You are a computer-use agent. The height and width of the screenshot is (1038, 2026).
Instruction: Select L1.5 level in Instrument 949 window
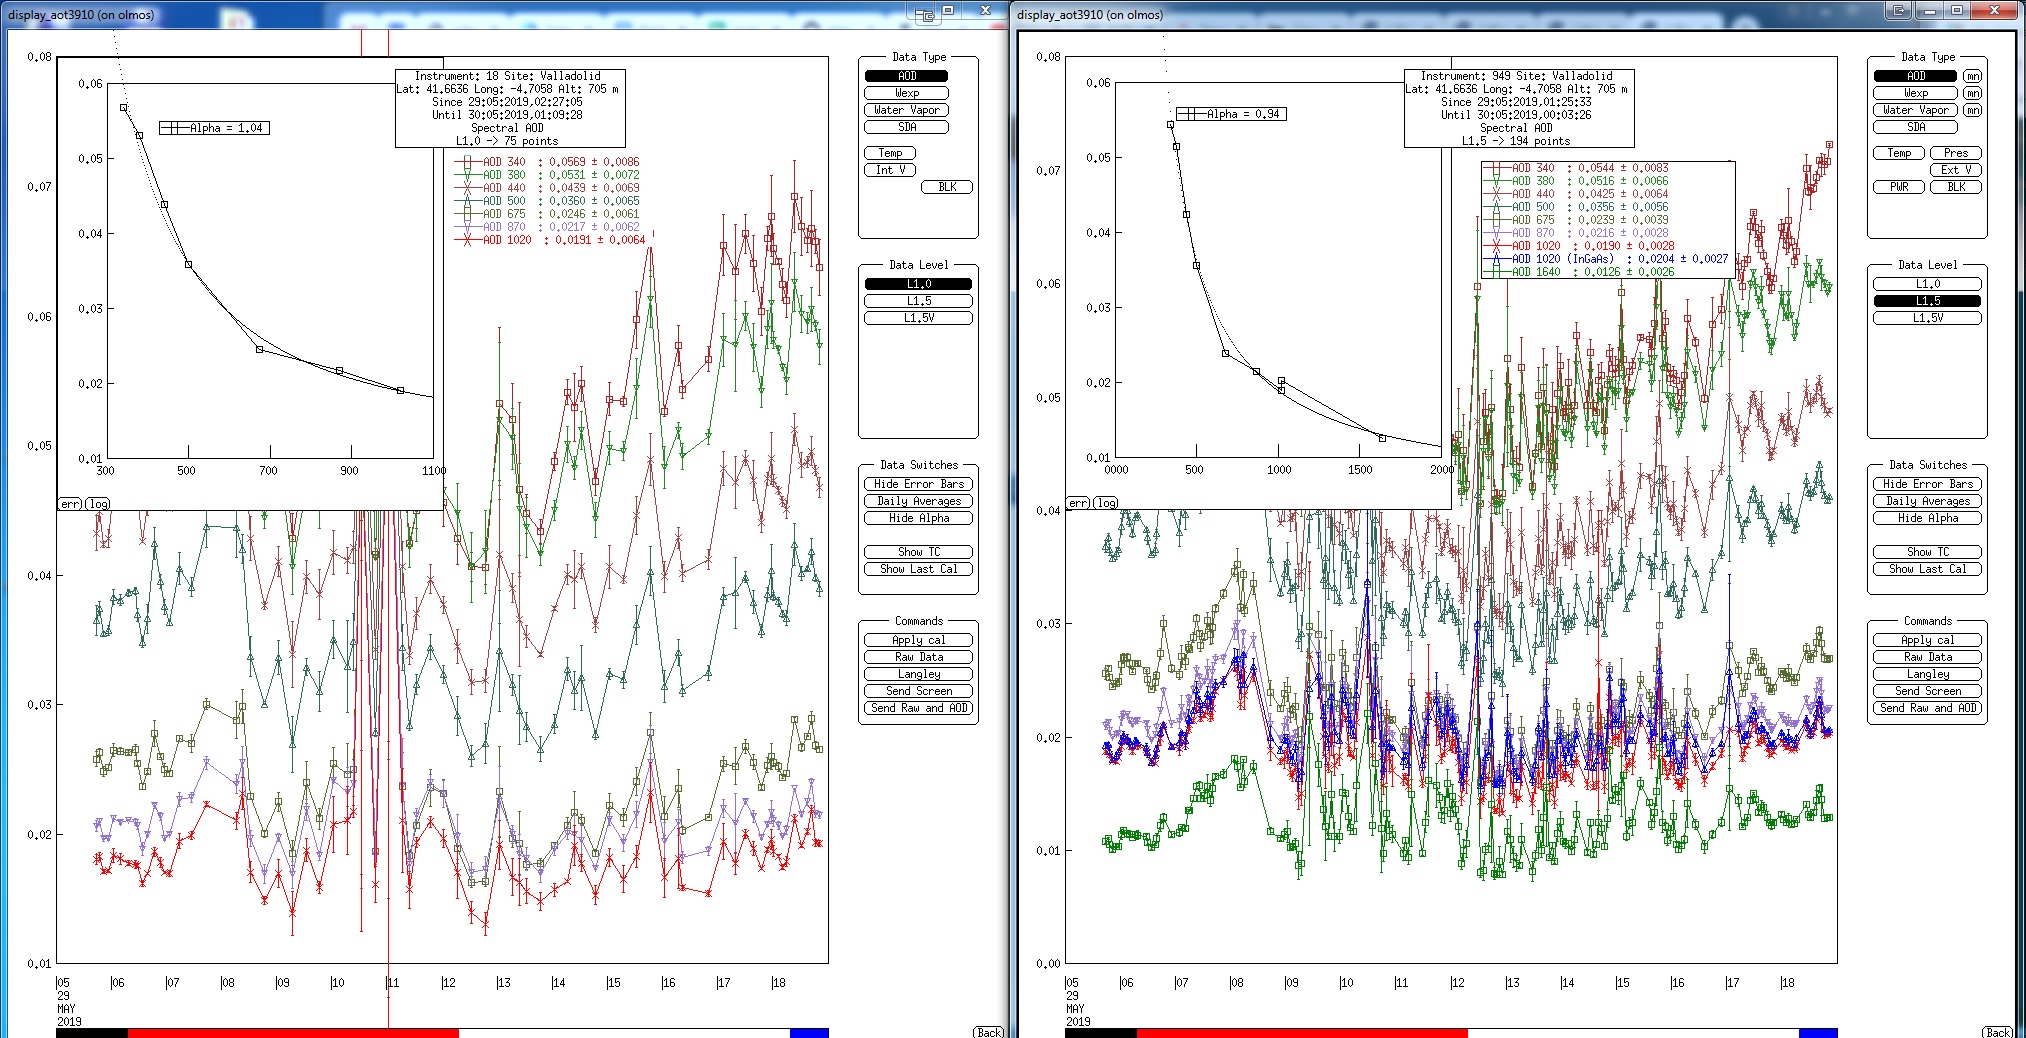[x=1928, y=301]
